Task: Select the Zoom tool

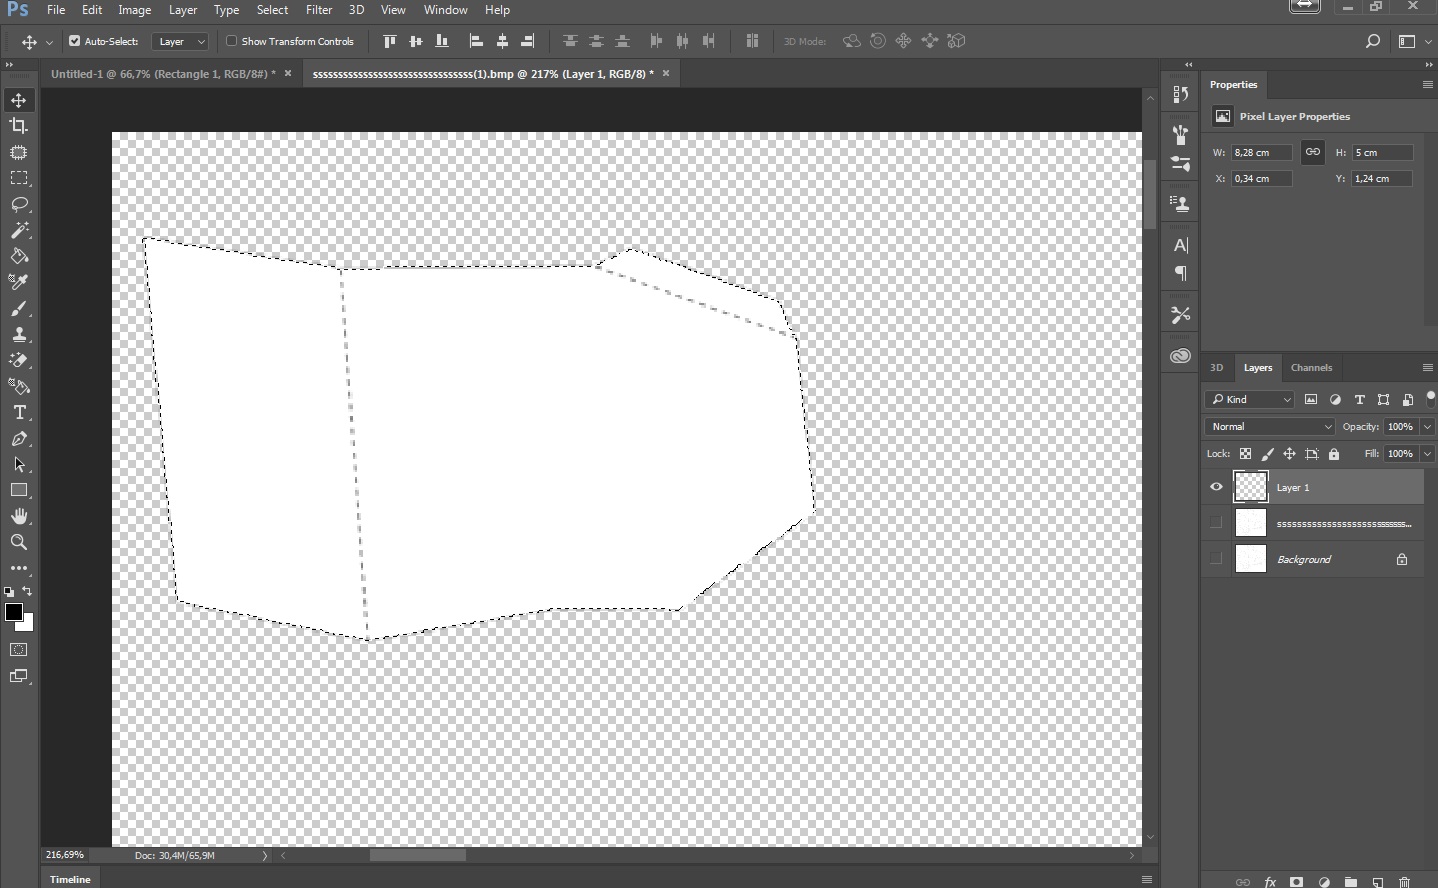Action: [x=19, y=542]
